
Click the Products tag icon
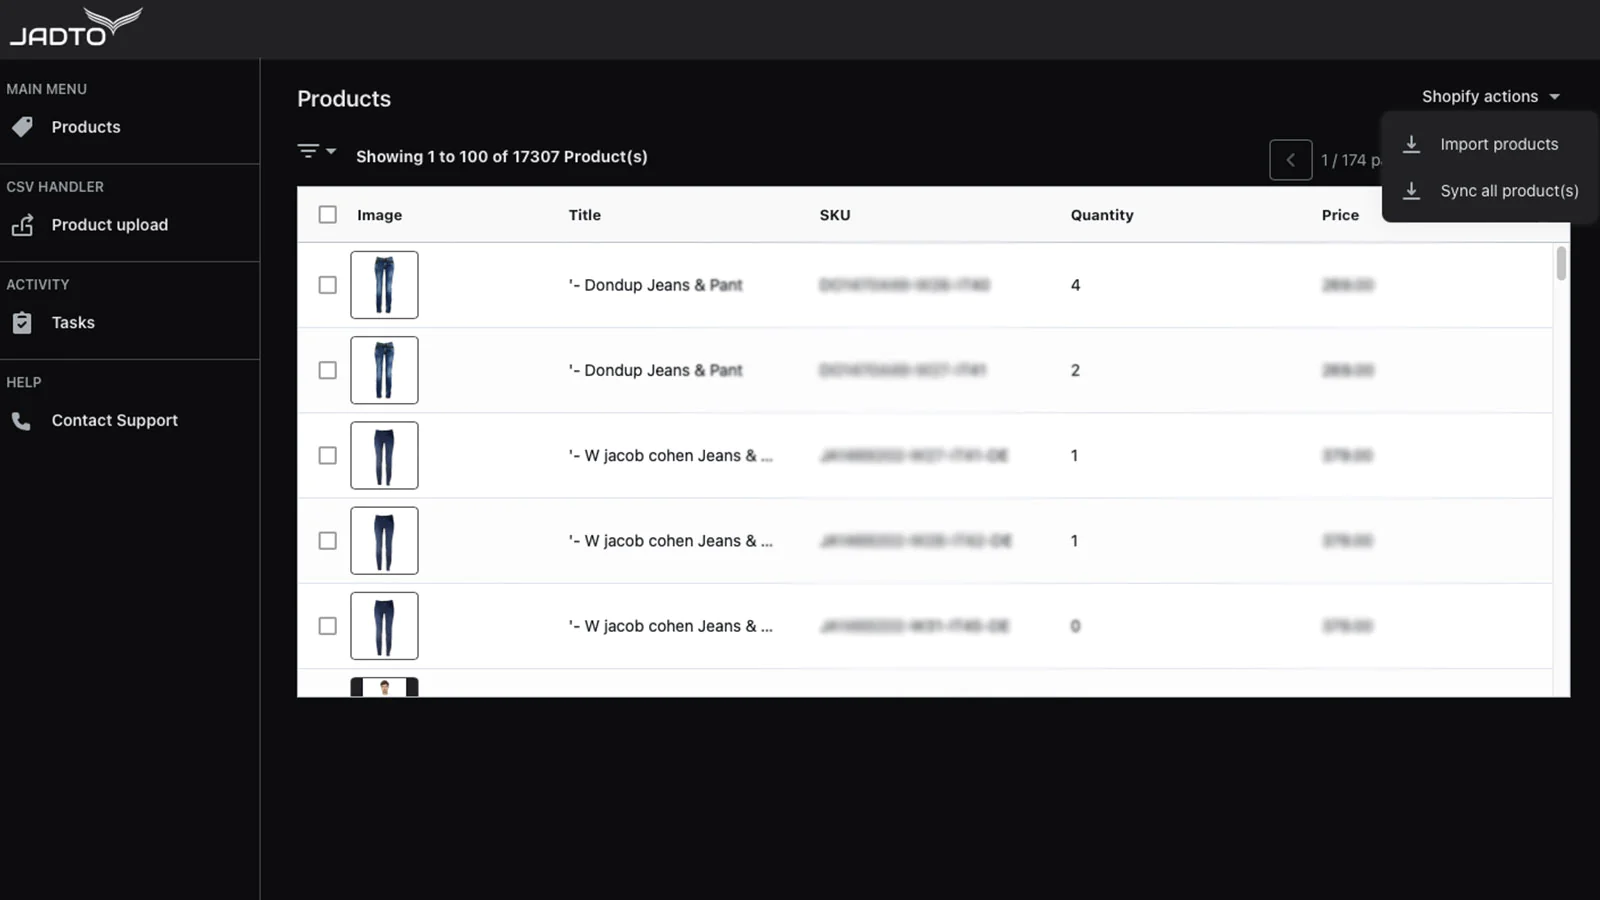pyautogui.click(x=22, y=127)
